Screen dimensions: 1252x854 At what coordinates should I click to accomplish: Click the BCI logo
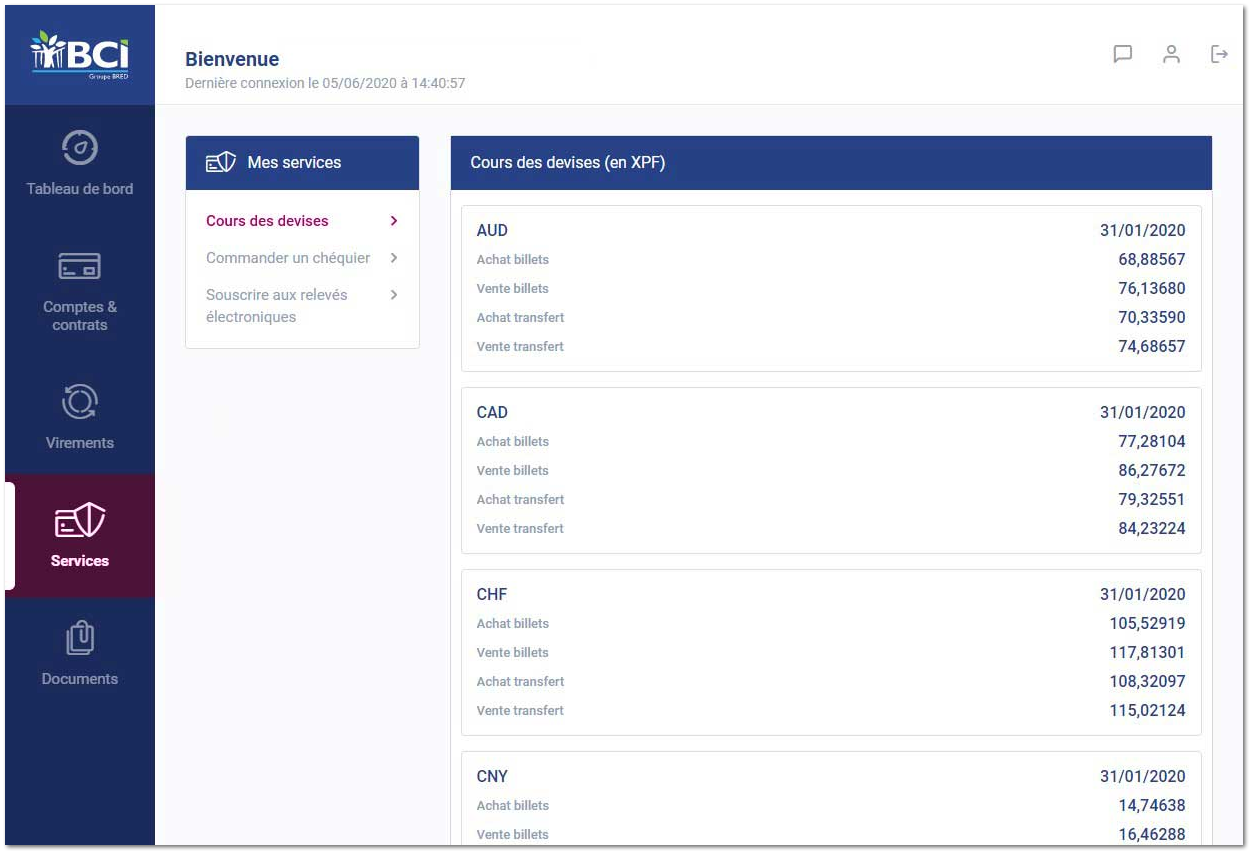point(80,54)
